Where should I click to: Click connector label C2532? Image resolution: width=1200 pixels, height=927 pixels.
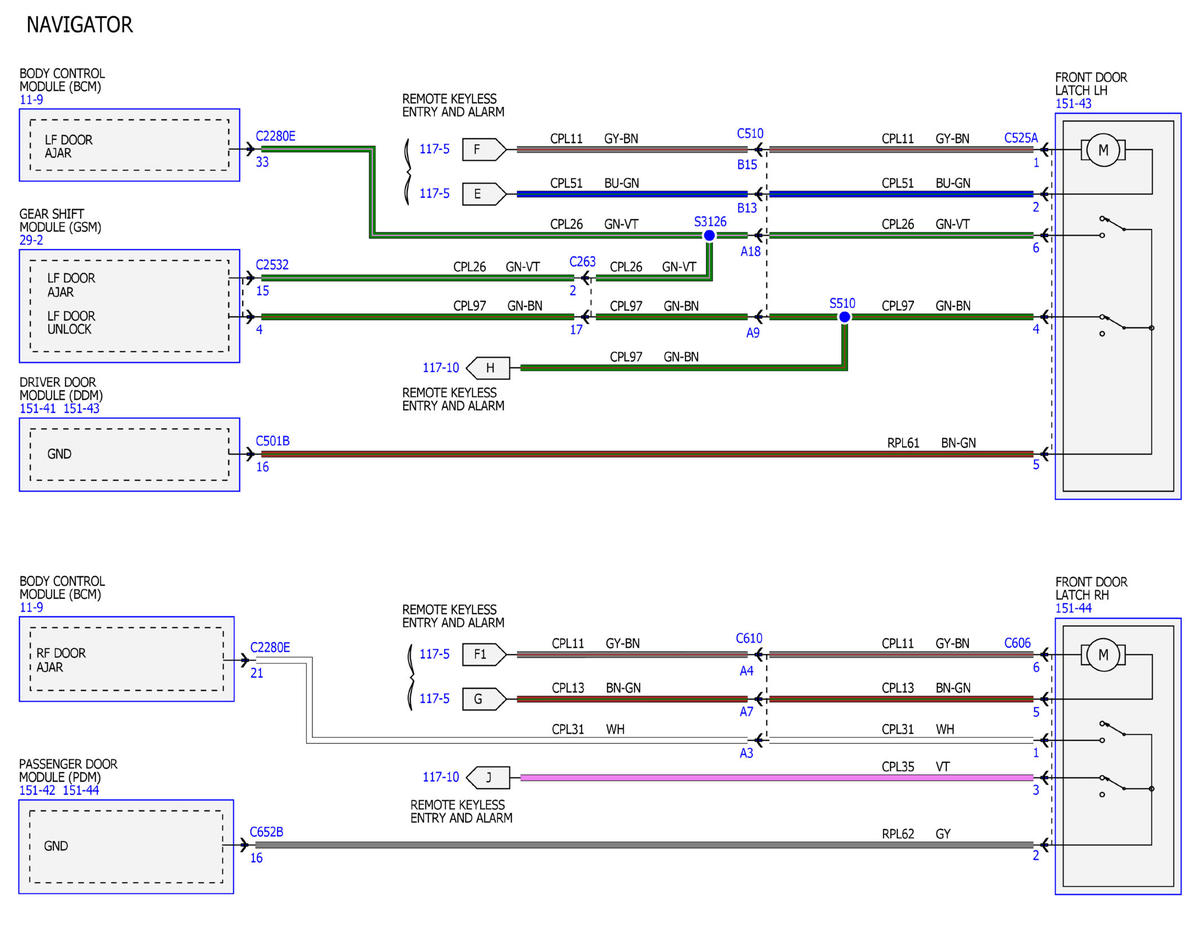[271, 264]
